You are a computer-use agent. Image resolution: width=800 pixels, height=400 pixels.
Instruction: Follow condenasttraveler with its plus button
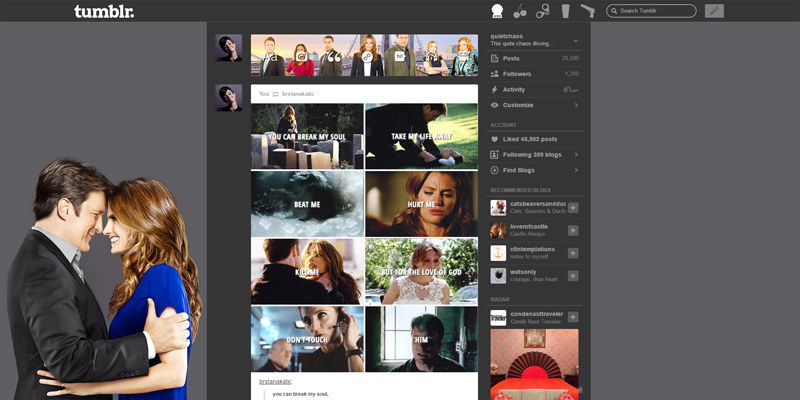pyautogui.click(x=573, y=317)
